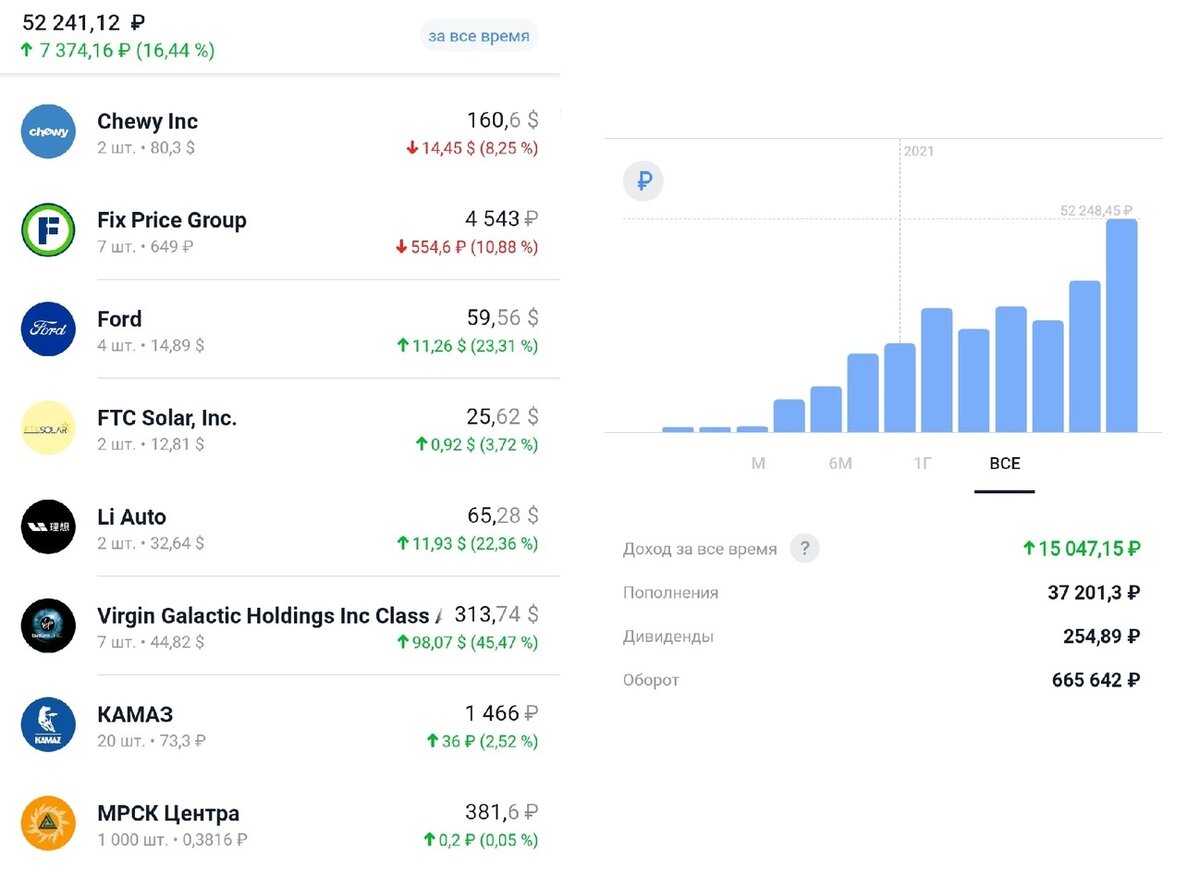Select the ВСЕ chart period tab
The height and width of the screenshot is (890, 1200).
pyautogui.click(x=1005, y=464)
